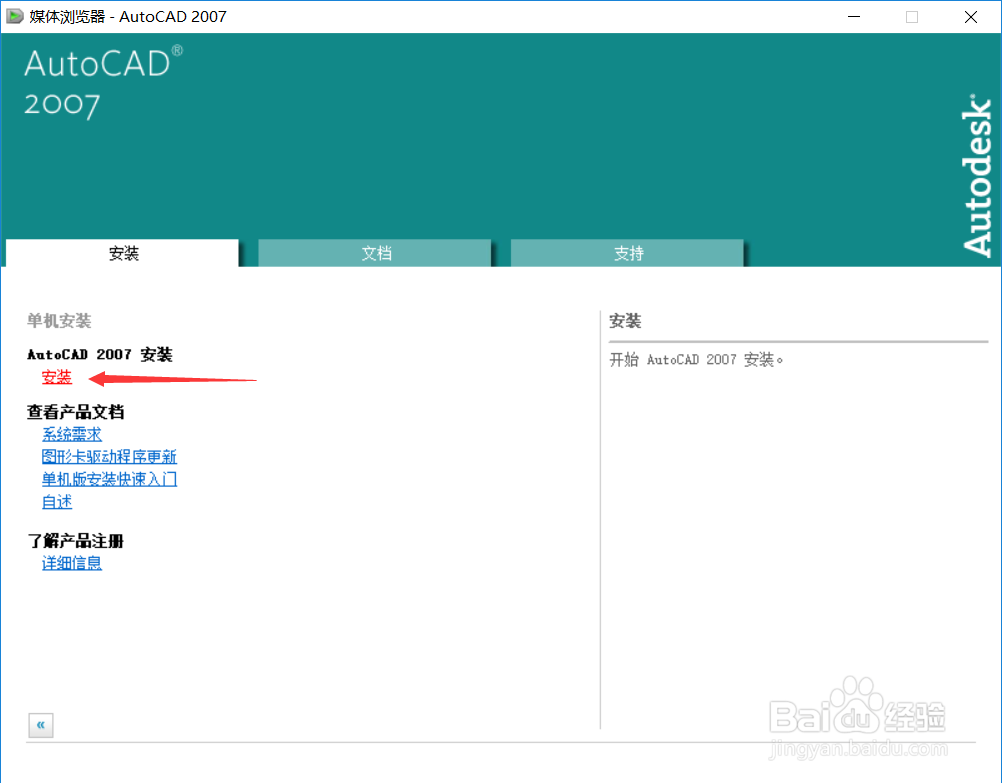Click the 'AutoCAD 2007 安装' heading text
The width and height of the screenshot is (1002, 783).
pyautogui.click(x=100, y=355)
